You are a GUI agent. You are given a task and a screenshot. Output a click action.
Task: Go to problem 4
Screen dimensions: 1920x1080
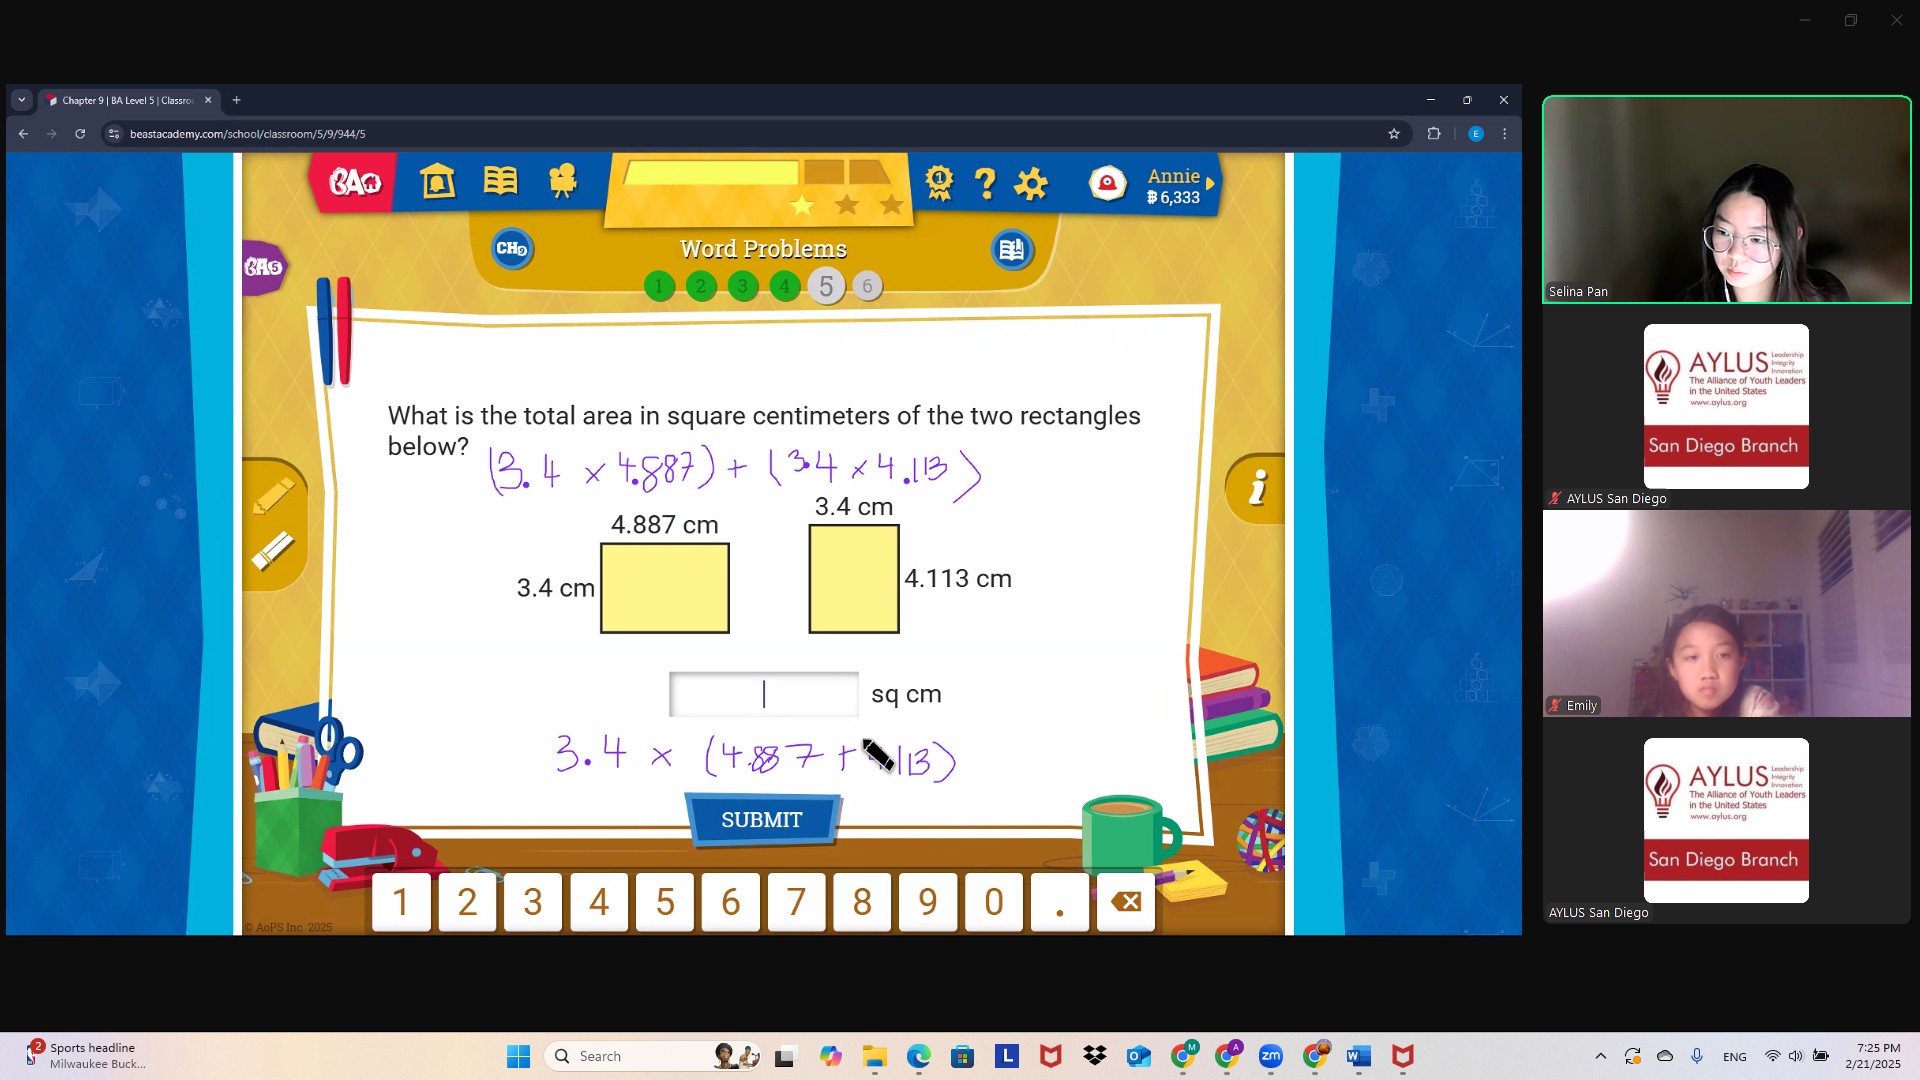tap(785, 287)
